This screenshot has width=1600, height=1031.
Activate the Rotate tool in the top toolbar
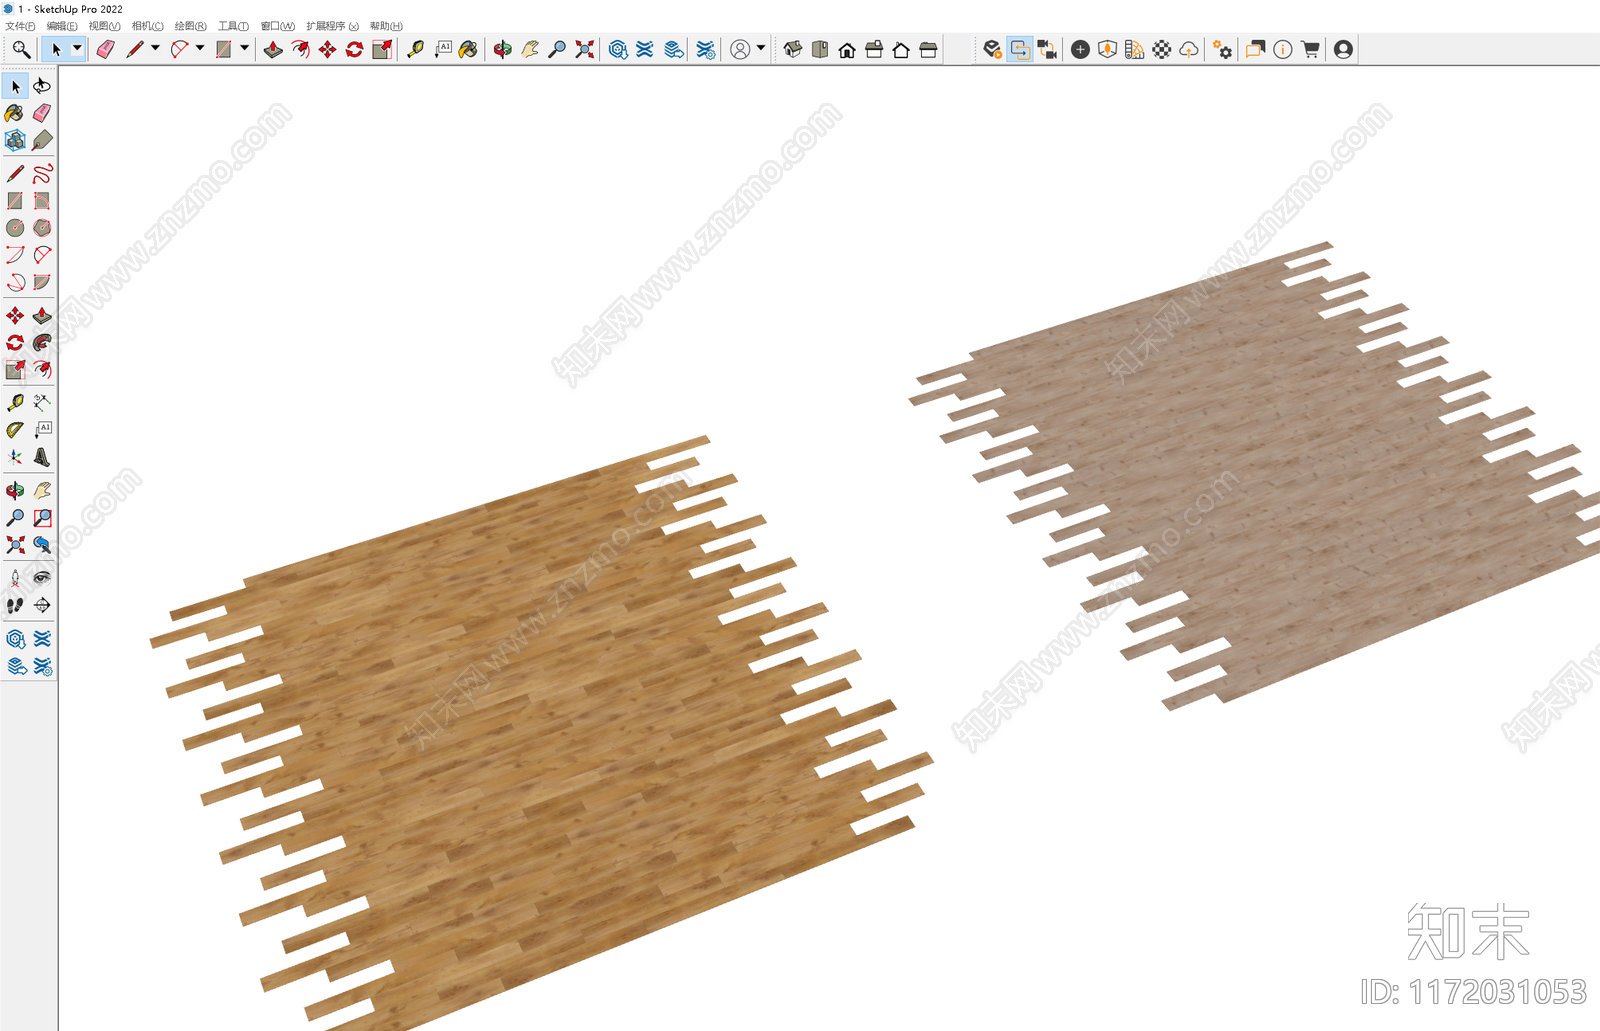tap(354, 49)
